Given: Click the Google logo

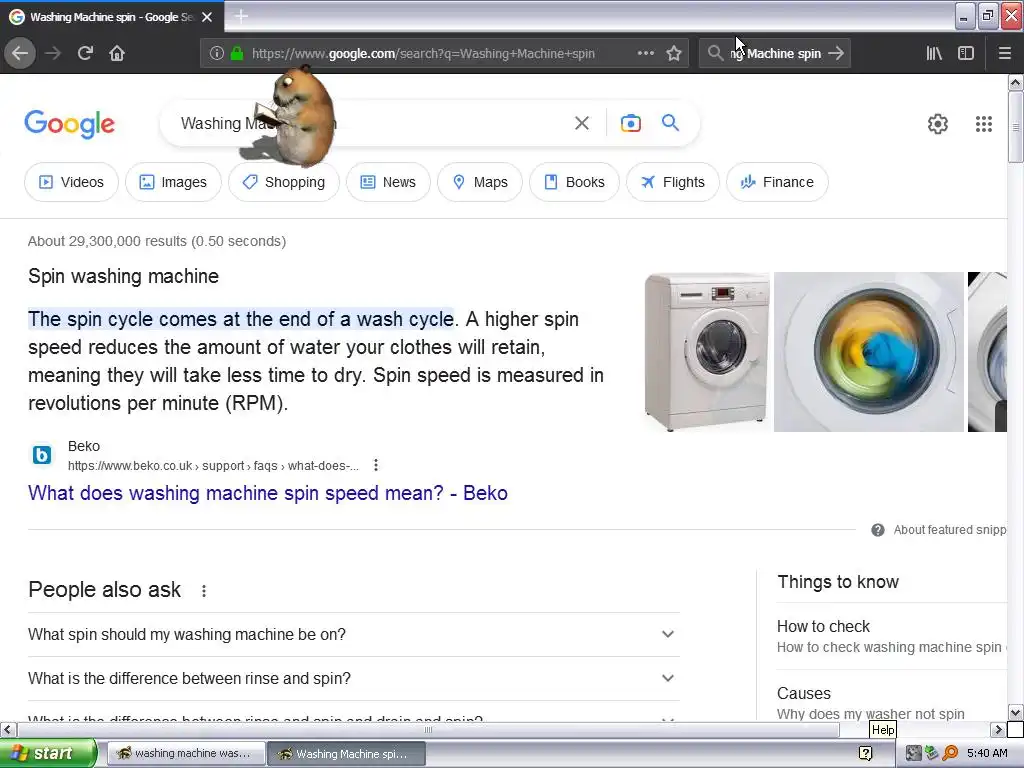Looking at the screenshot, I should pos(69,123).
